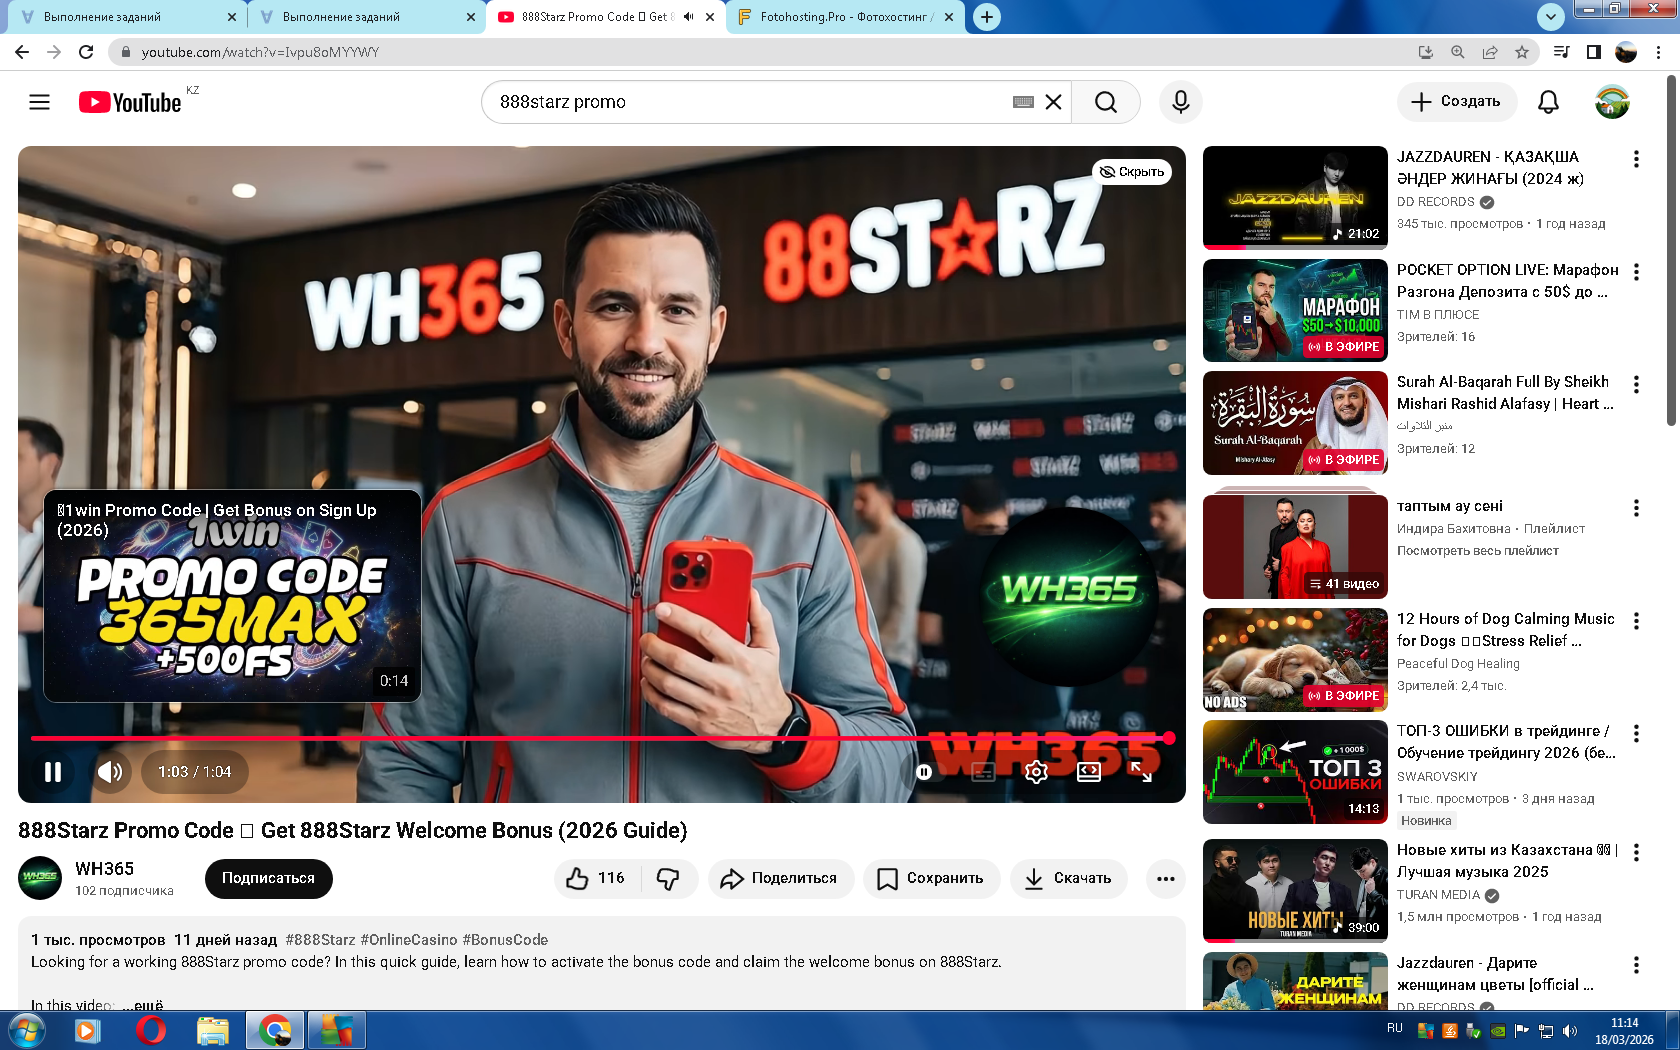Pause the video playback

(x=53, y=772)
